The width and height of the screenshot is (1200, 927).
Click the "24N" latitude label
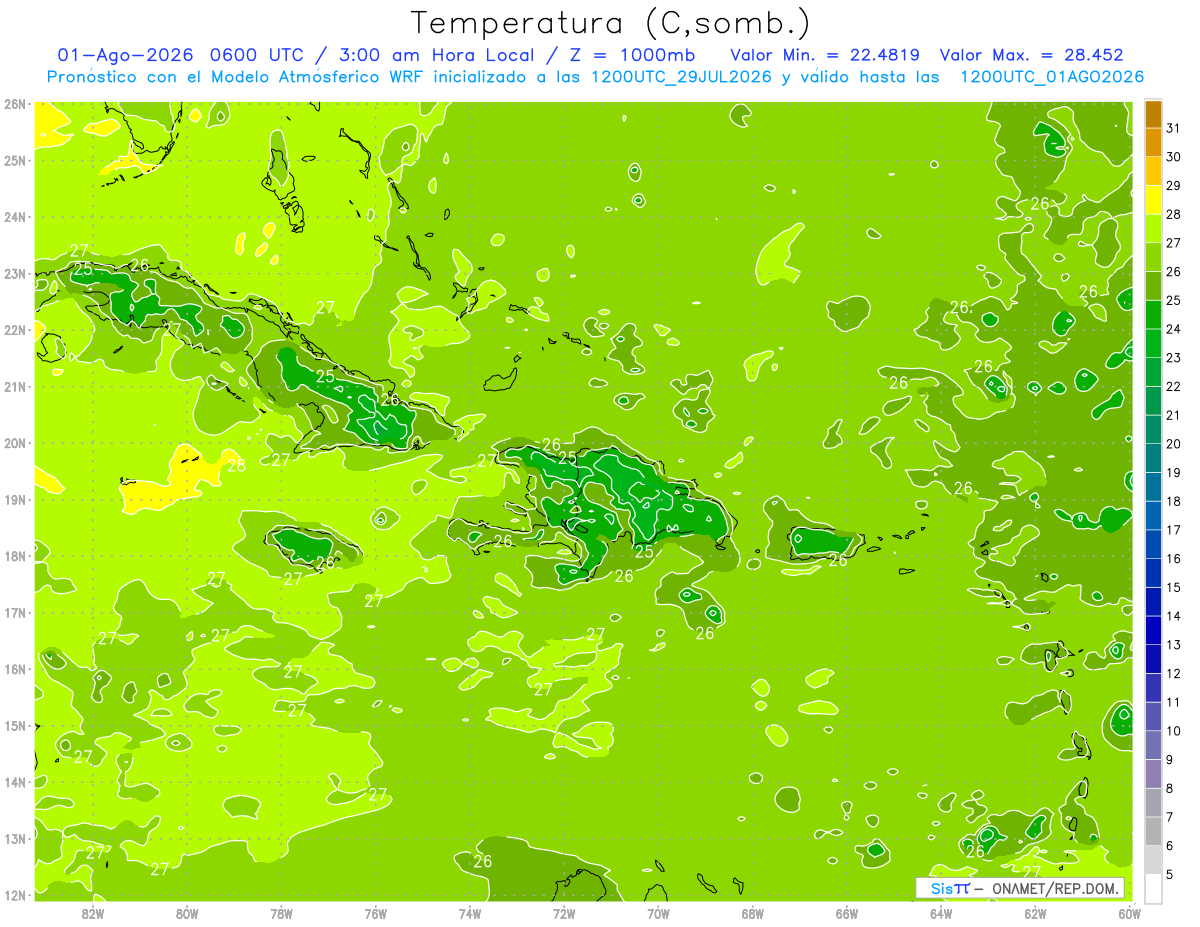[14, 217]
